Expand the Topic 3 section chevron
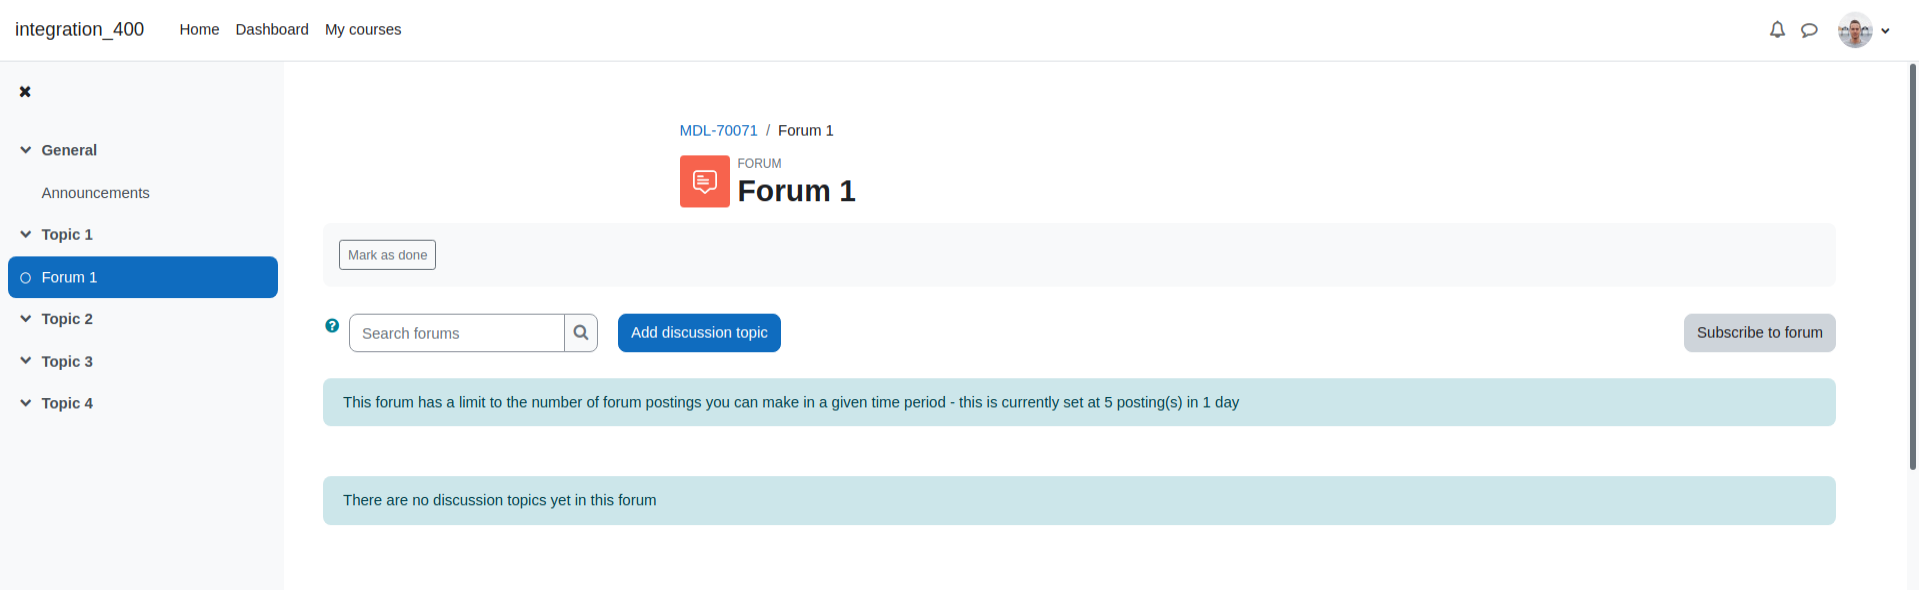 [x=25, y=361]
